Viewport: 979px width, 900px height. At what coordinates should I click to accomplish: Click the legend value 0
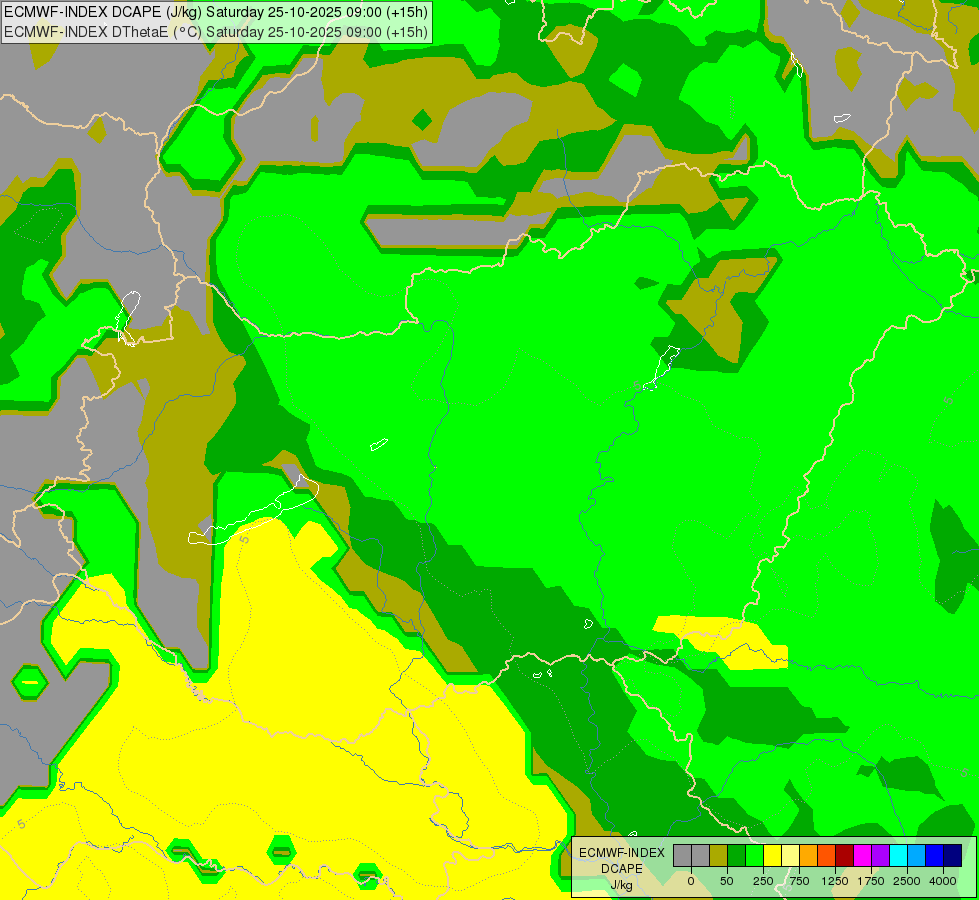coord(691,881)
